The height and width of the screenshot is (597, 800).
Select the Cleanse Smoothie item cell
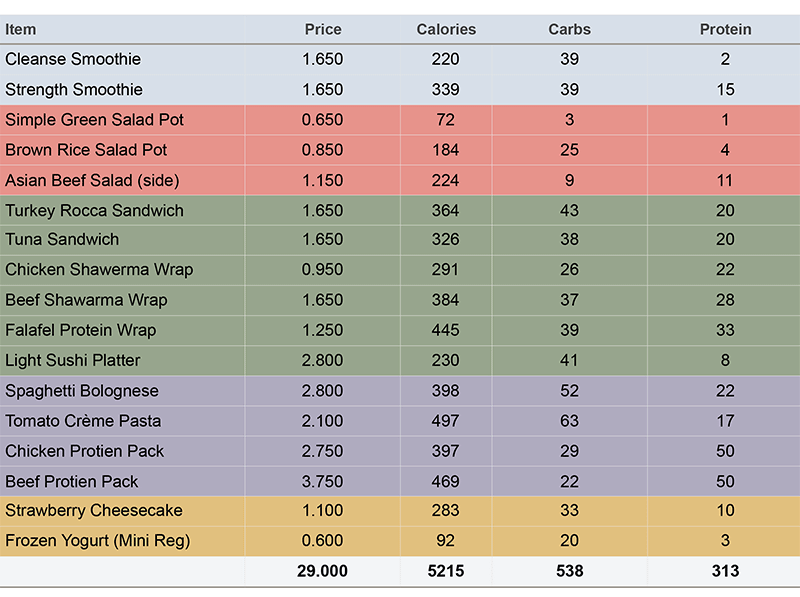pos(73,60)
